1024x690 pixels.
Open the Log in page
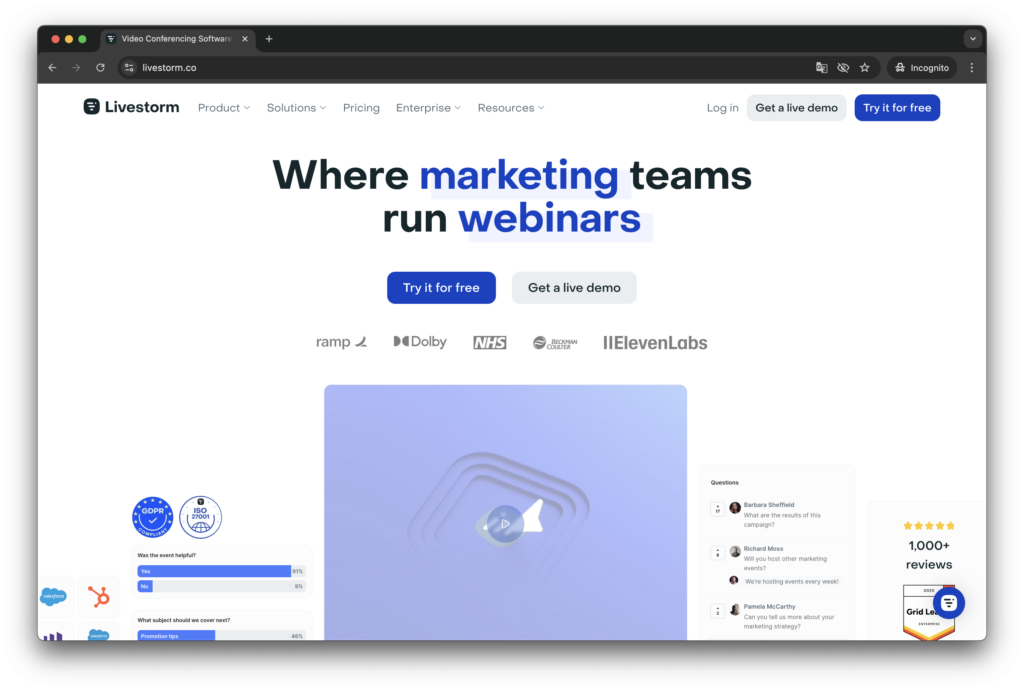722,107
